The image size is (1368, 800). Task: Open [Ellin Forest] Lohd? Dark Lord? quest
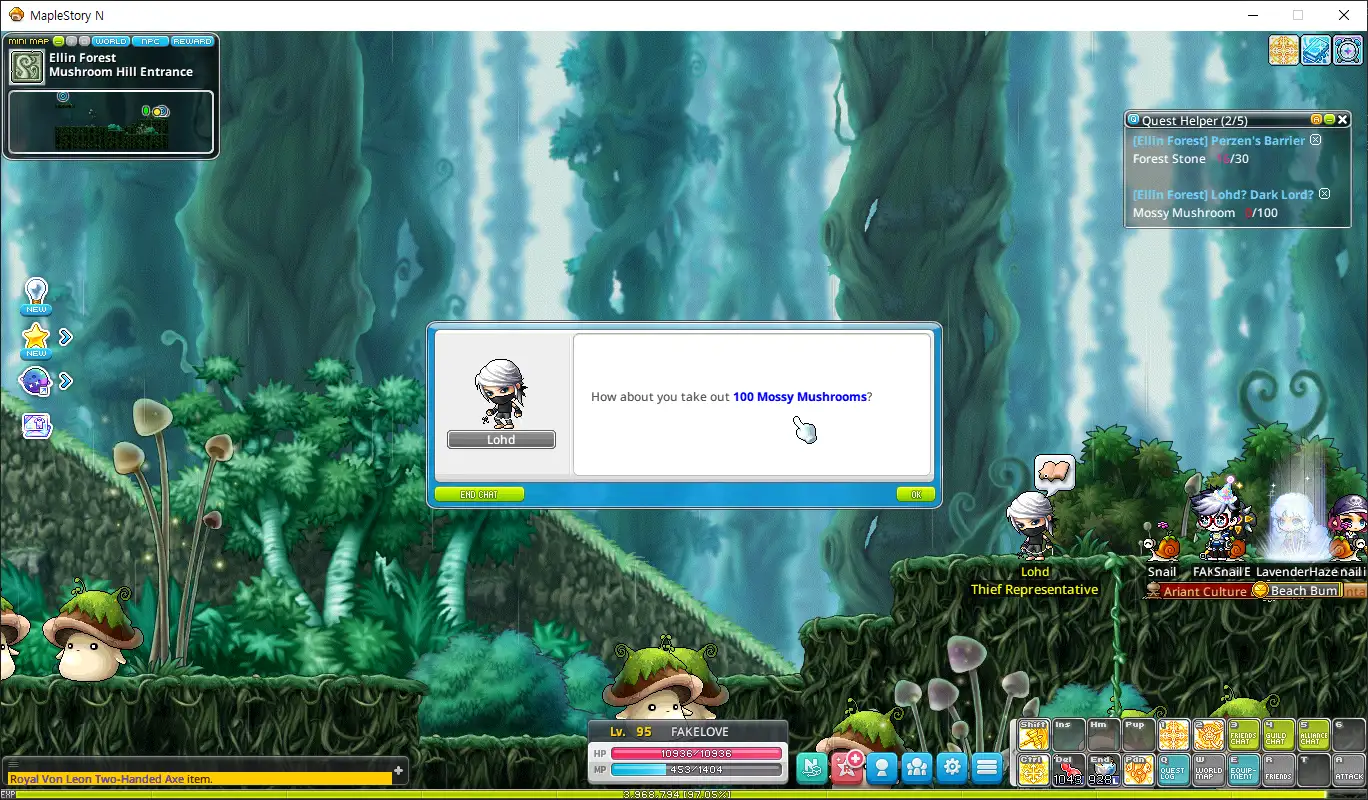[x=1222, y=195]
